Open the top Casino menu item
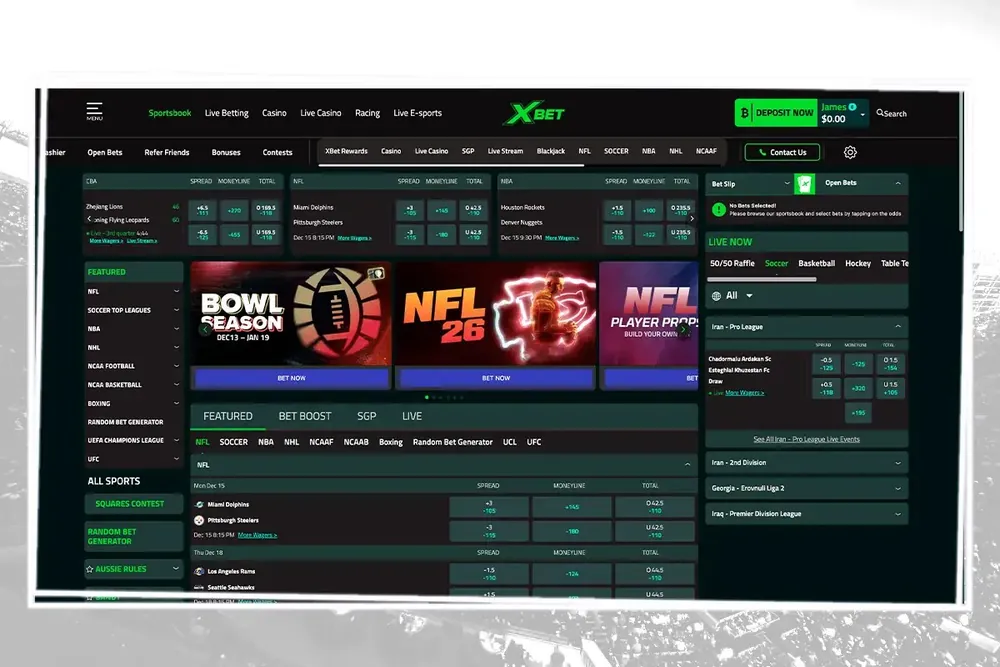Screen dimensions: 1000x667 274,113
